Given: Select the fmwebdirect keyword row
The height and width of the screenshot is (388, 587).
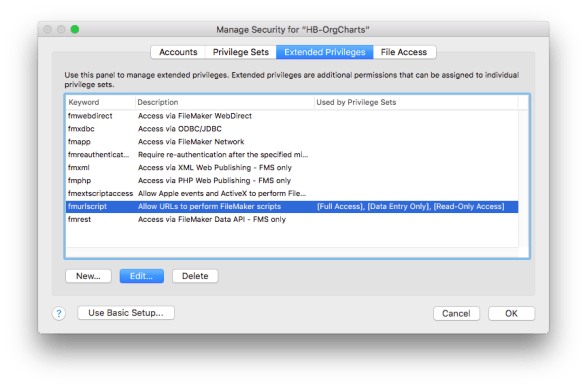Looking at the screenshot, I should 292,116.
